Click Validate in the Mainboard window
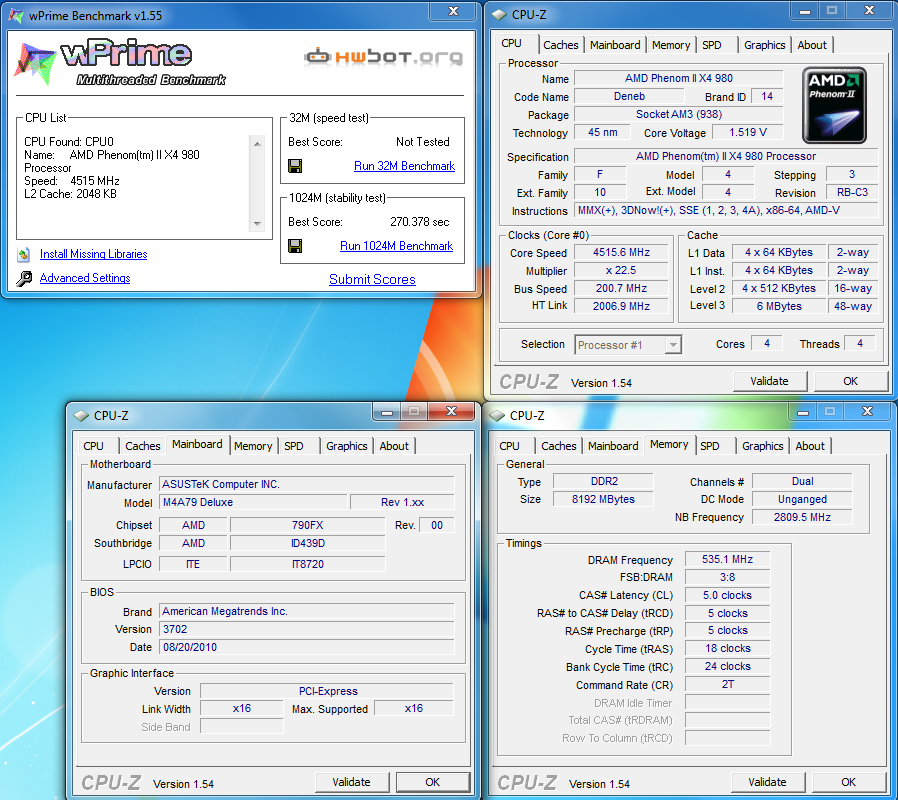 [352, 782]
